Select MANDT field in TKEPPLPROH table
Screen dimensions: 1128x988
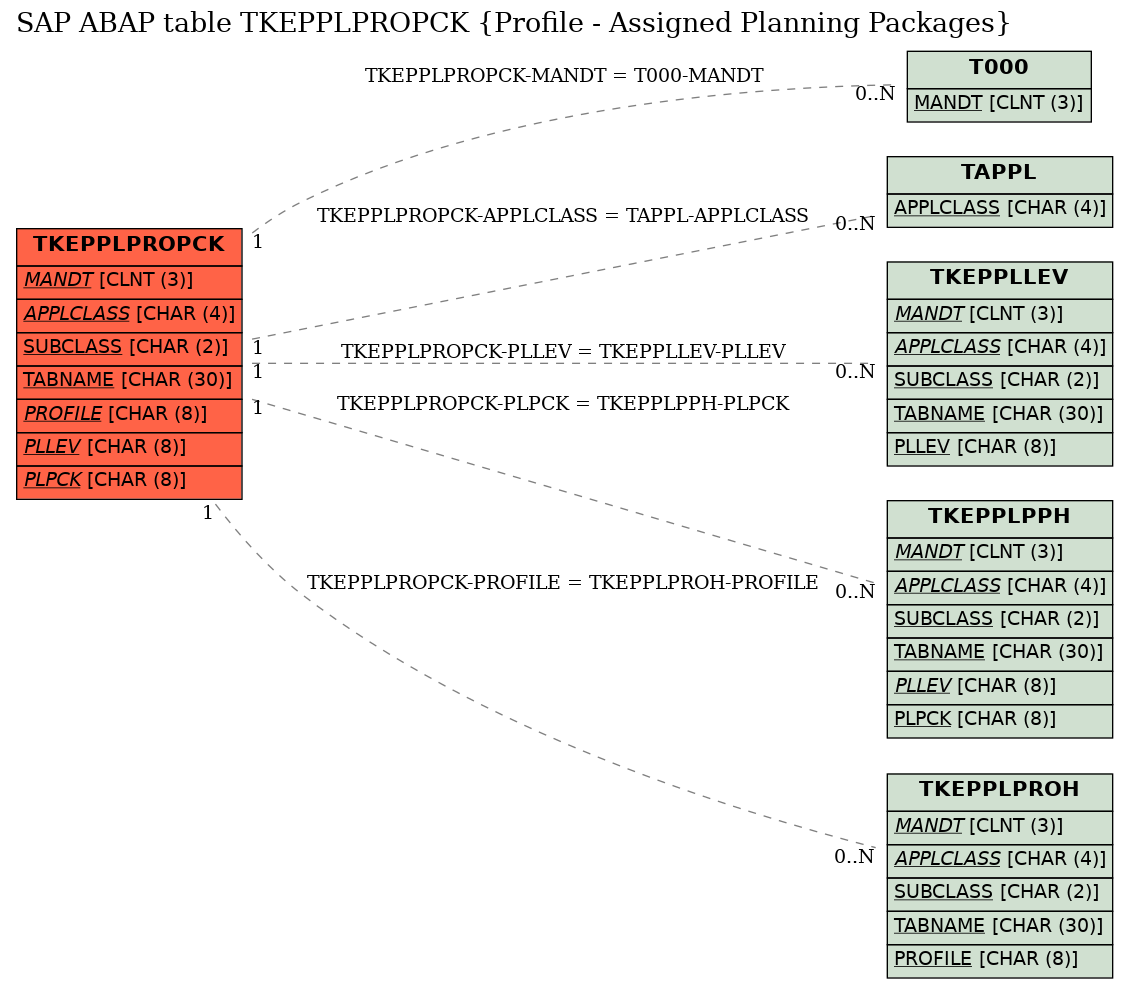[999, 828]
